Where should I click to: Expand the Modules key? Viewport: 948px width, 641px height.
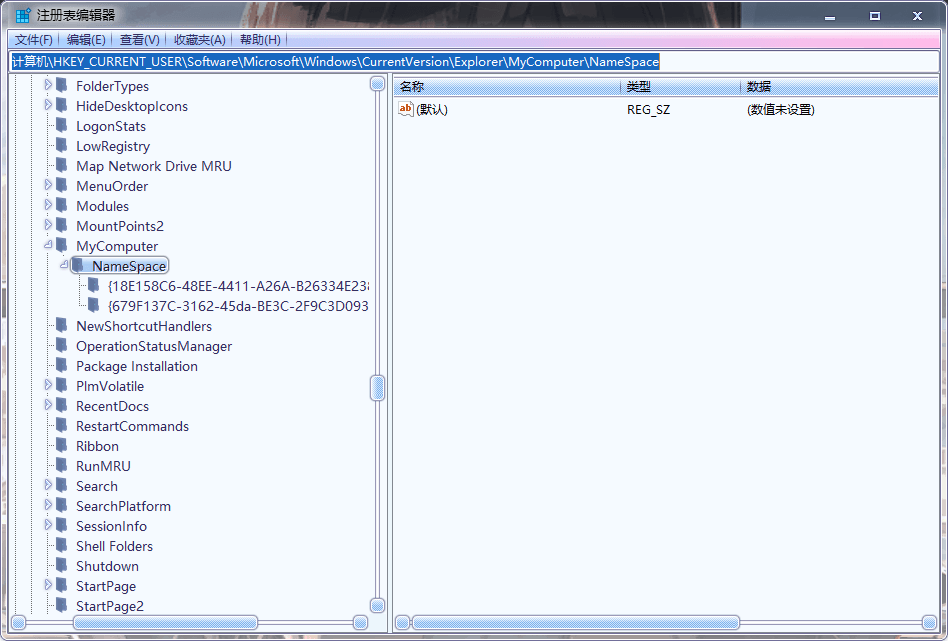click(48, 205)
